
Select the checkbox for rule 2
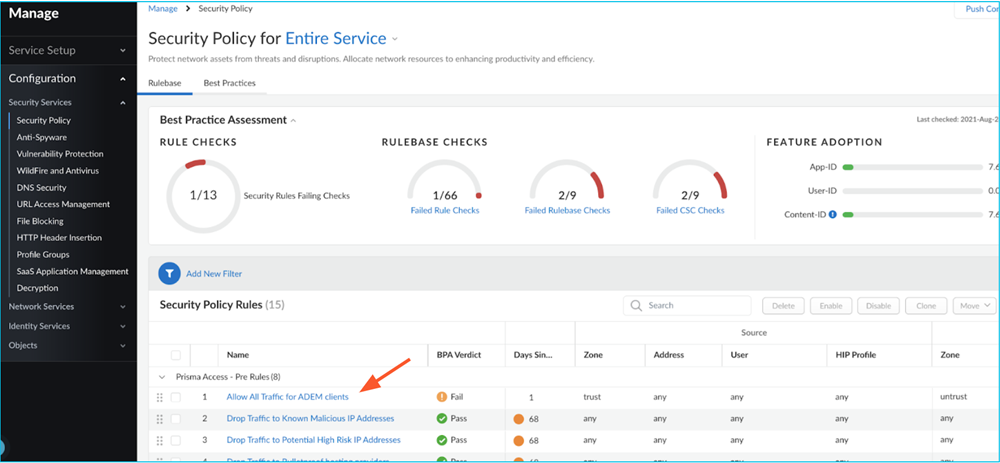pos(176,418)
